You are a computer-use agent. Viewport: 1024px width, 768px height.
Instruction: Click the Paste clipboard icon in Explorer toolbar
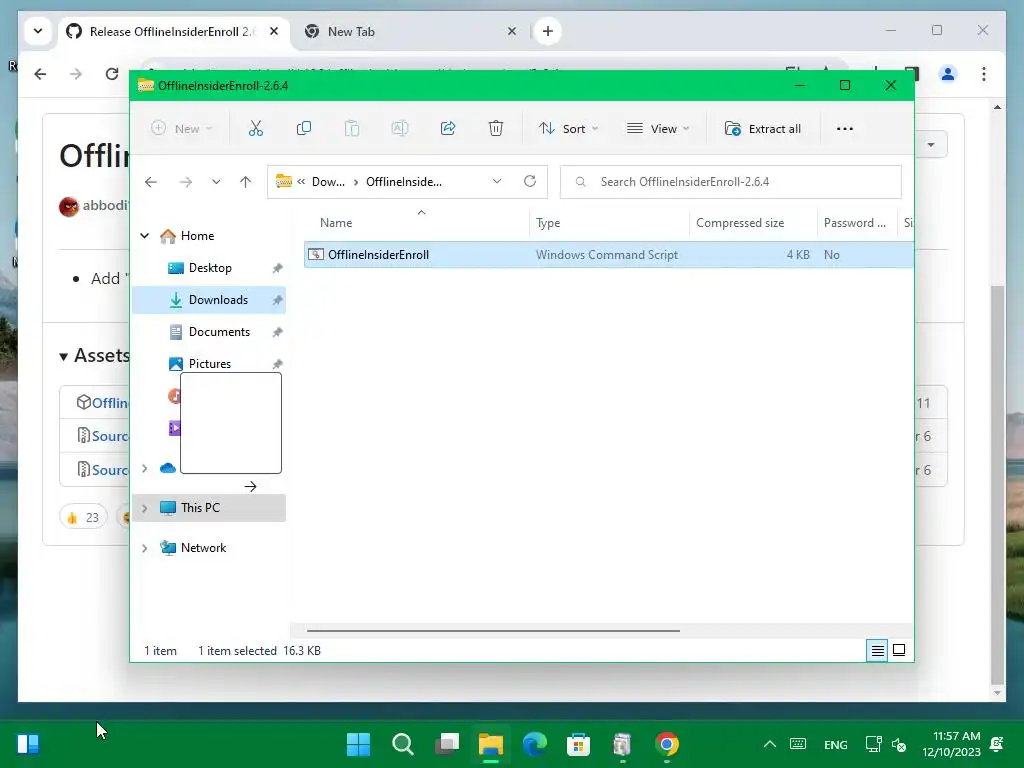(x=352, y=129)
